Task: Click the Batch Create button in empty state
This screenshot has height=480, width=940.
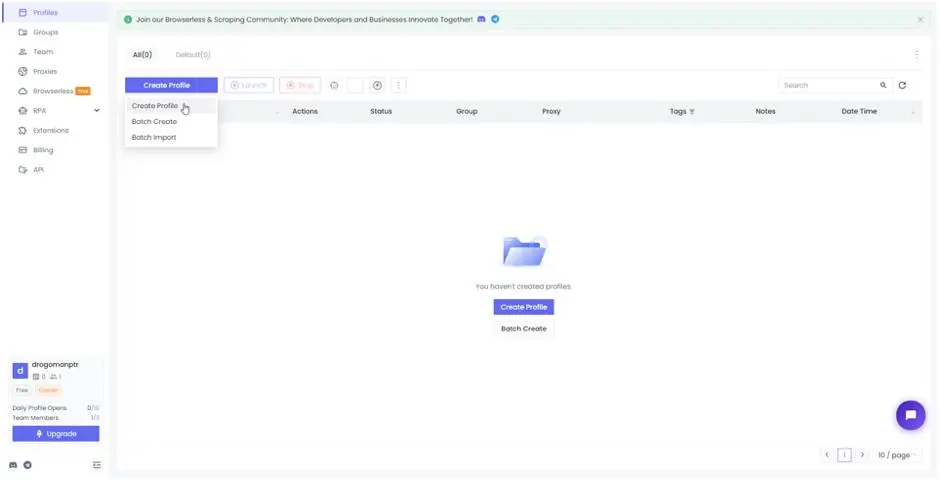Action: (523, 328)
